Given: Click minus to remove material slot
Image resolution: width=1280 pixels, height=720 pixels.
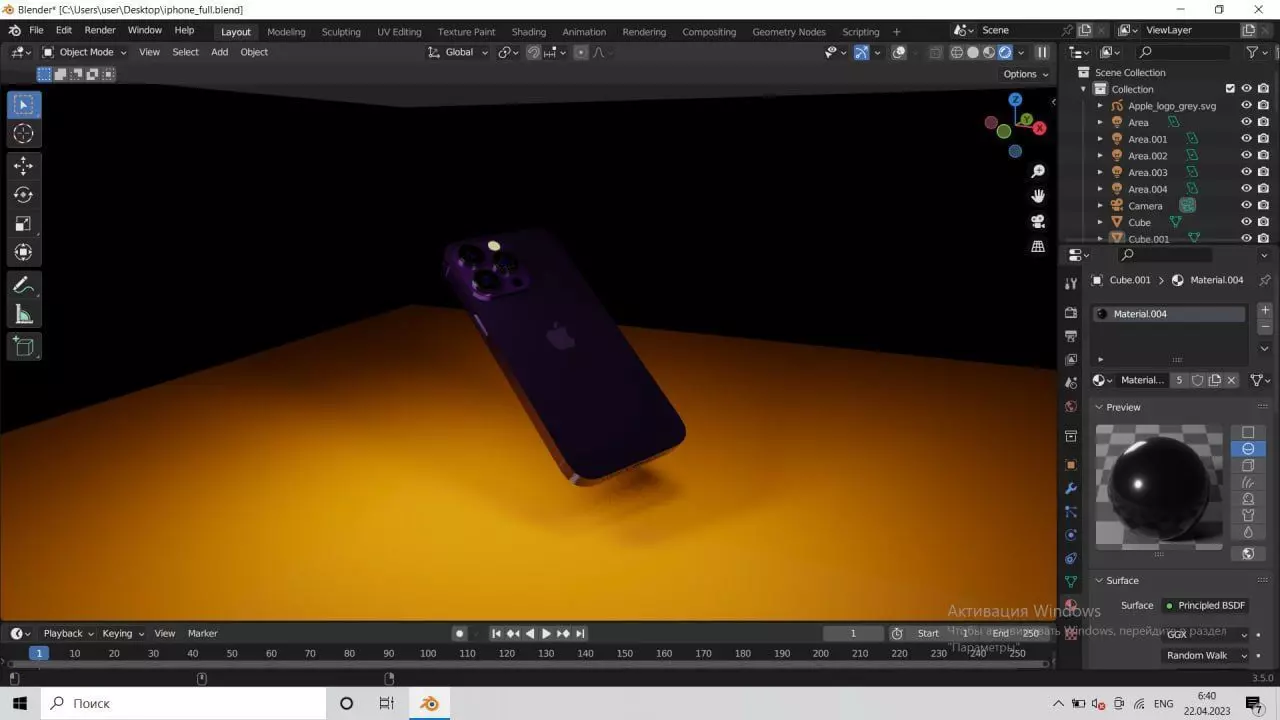Looking at the screenshot, I should coord(1265,327).
